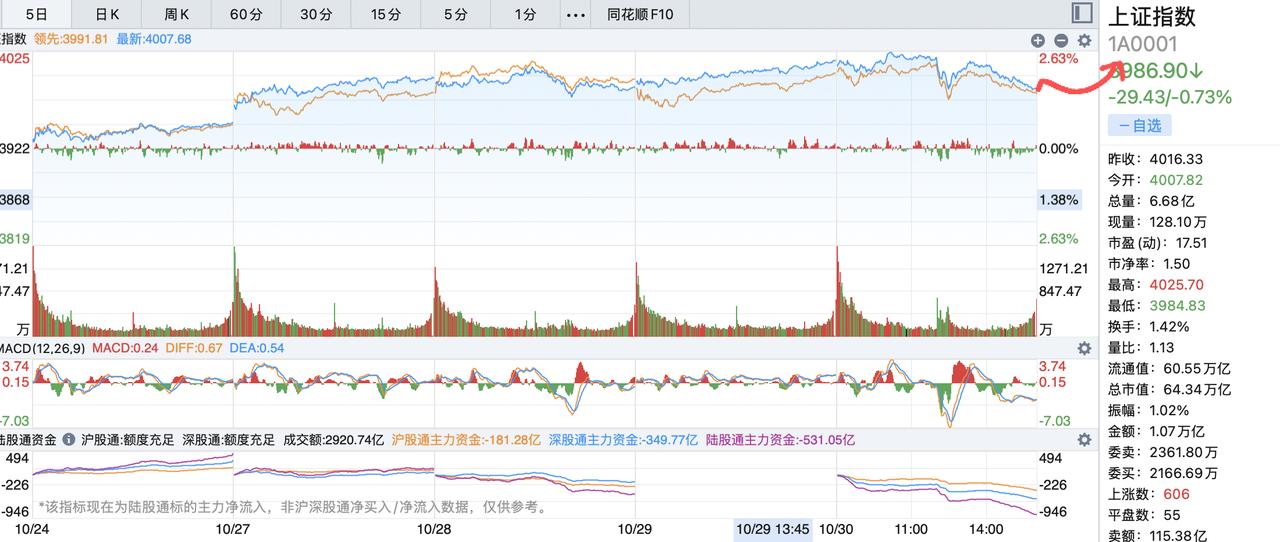
Task: Zoom out the chart with the minus icon
Action: (x=1060, y=41)
